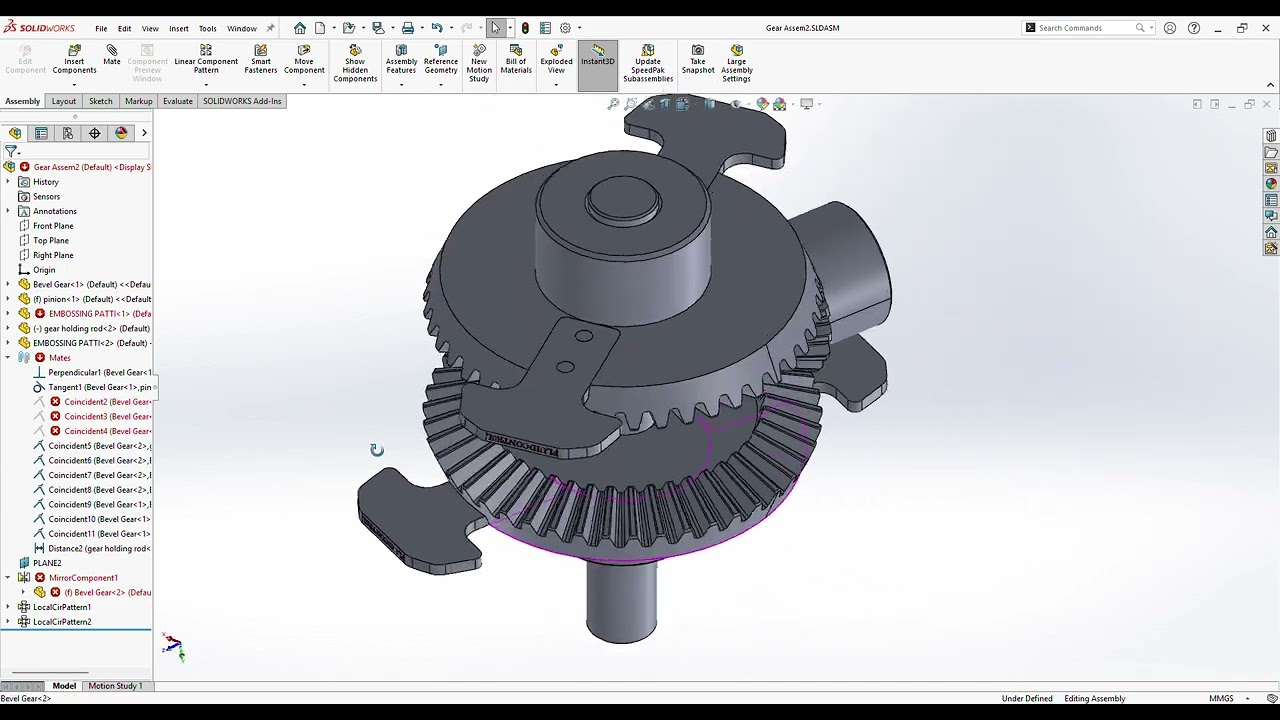Click Smart Fasteners icon

click(x=260, y=60)
